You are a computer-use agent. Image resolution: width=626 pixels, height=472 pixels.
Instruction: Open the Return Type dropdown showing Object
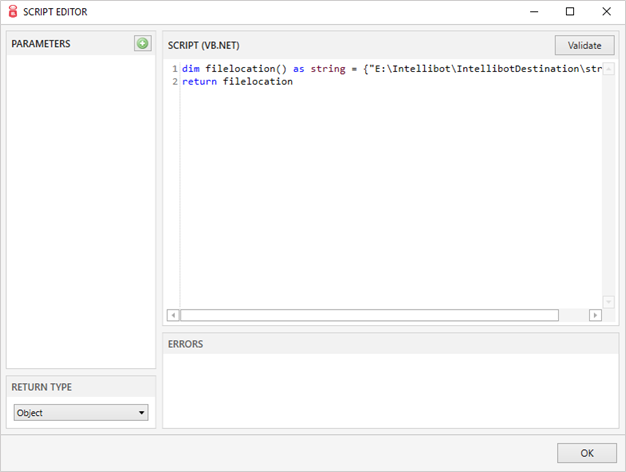(x=81, y=413)
